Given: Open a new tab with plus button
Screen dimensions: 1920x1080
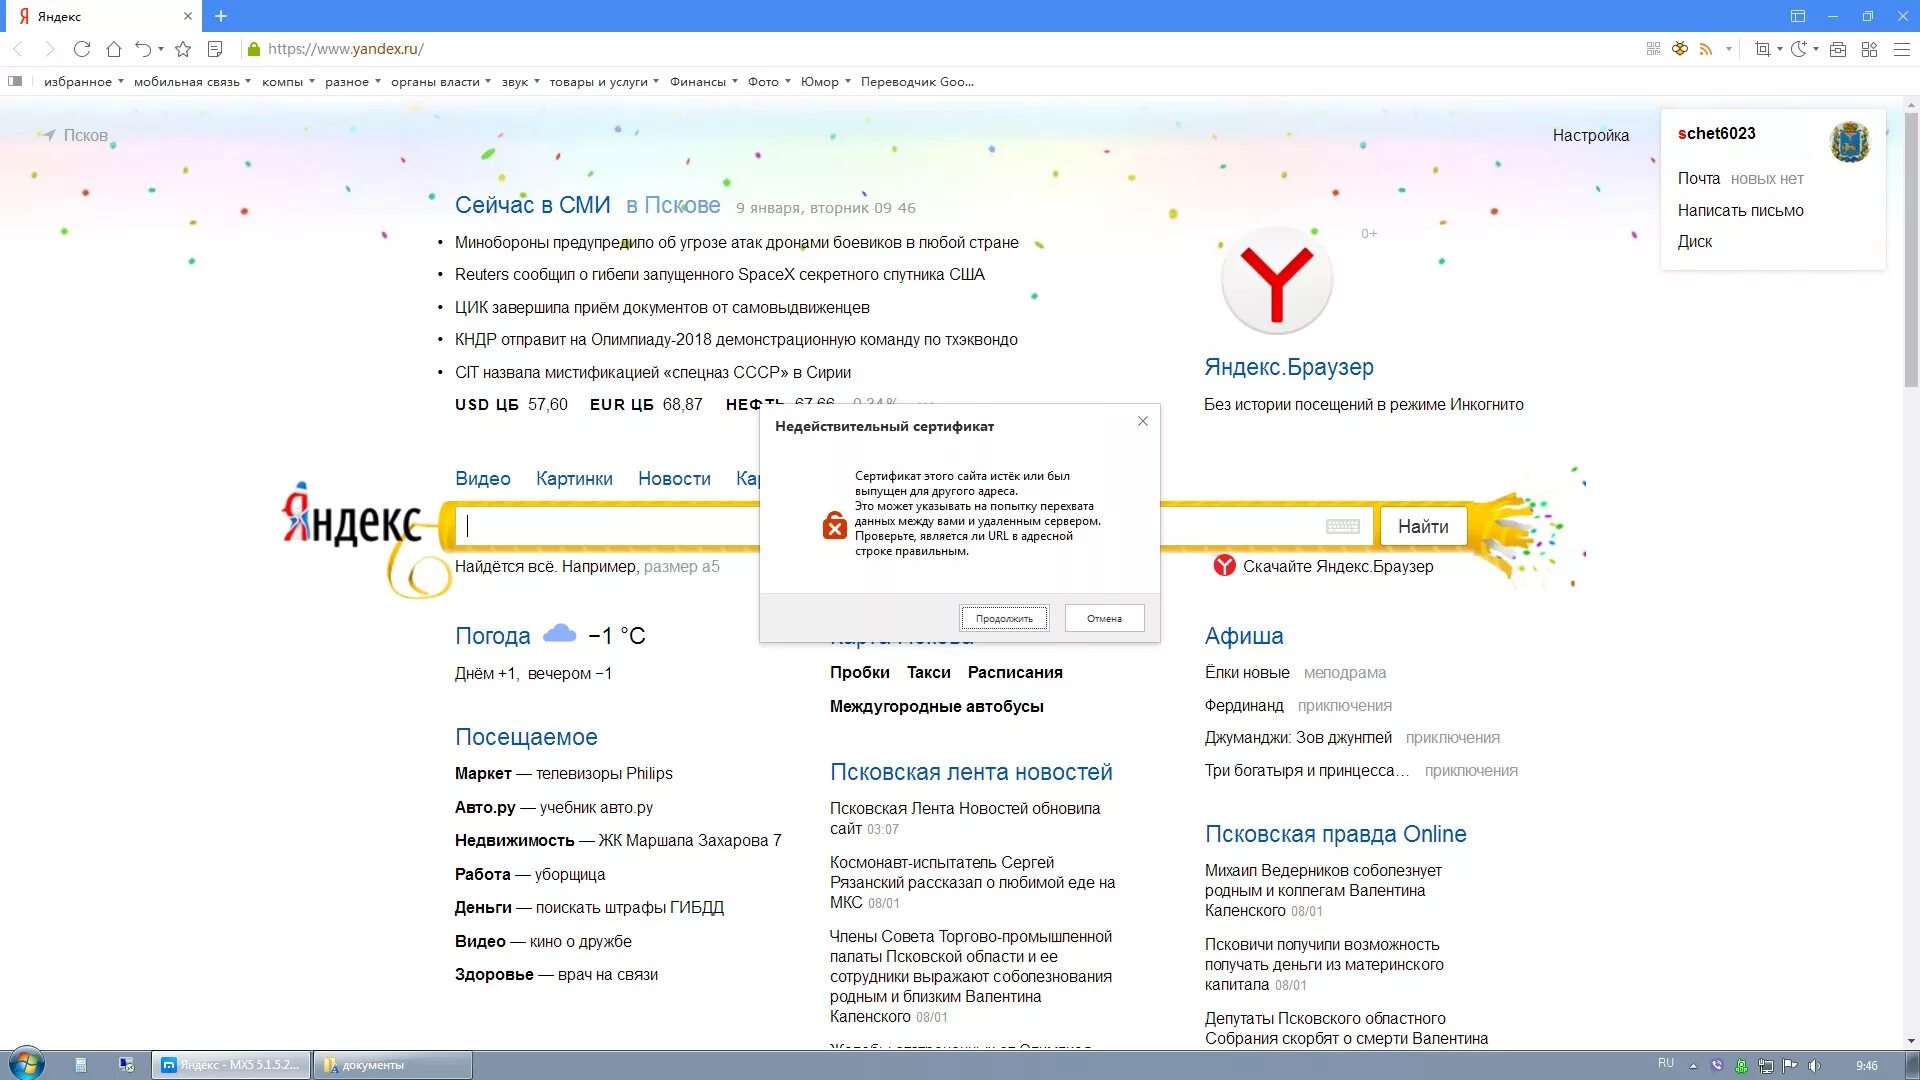Looking at the screenshot, I should [221, 16].
